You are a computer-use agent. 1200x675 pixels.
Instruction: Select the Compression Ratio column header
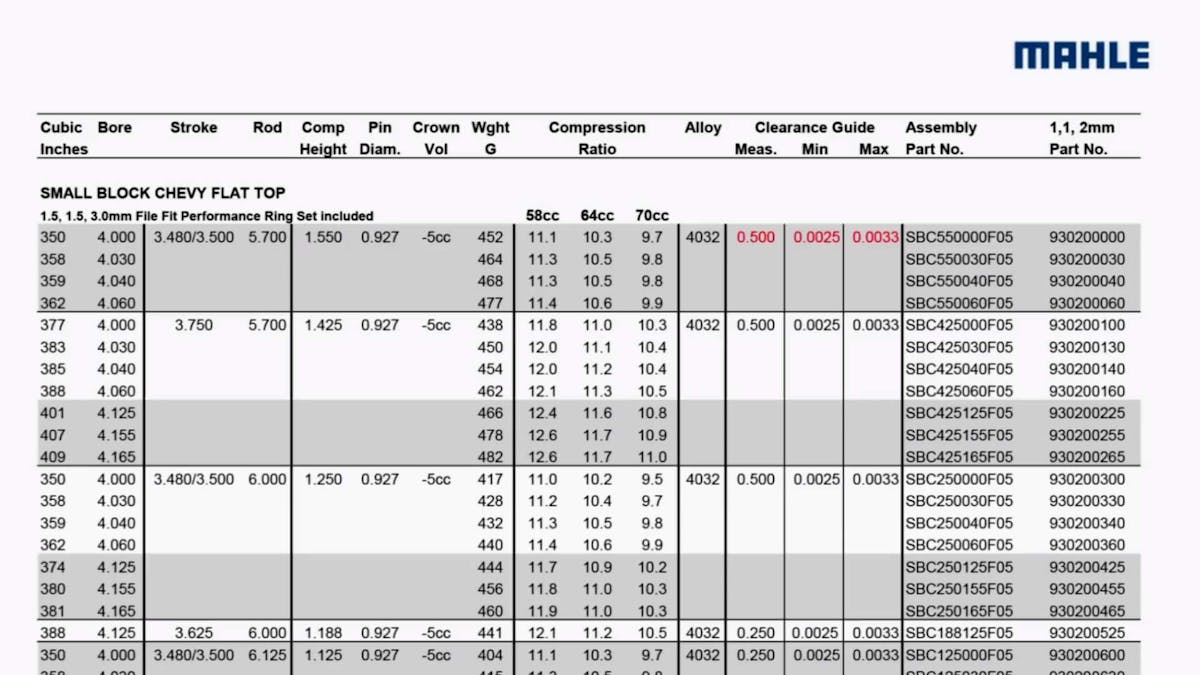pos(597,138)
